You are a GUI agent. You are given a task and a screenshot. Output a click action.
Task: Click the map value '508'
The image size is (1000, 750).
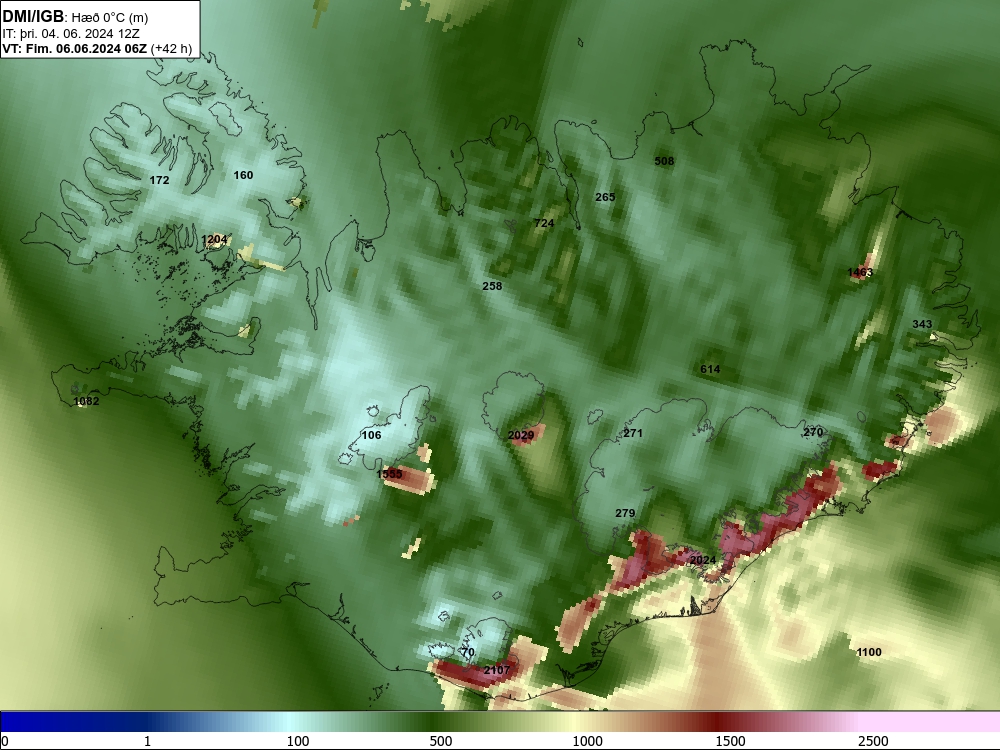[664, 161]
